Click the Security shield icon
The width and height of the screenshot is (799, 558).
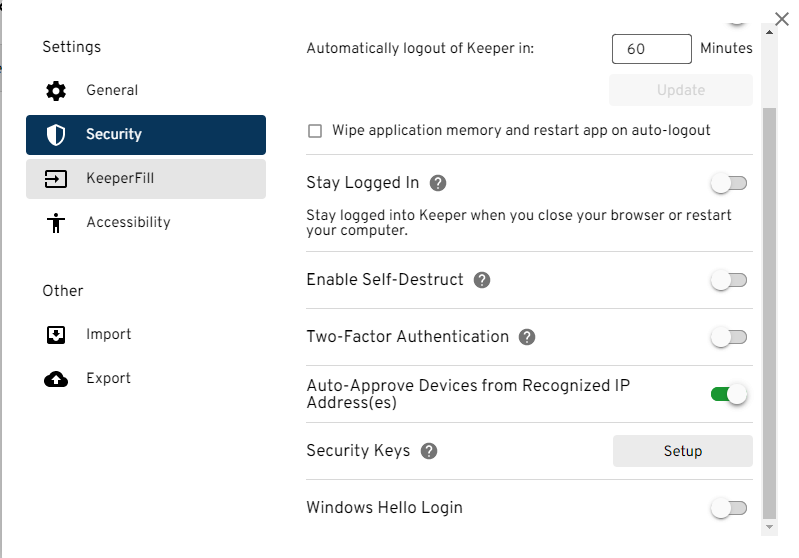tap(56, 134)
